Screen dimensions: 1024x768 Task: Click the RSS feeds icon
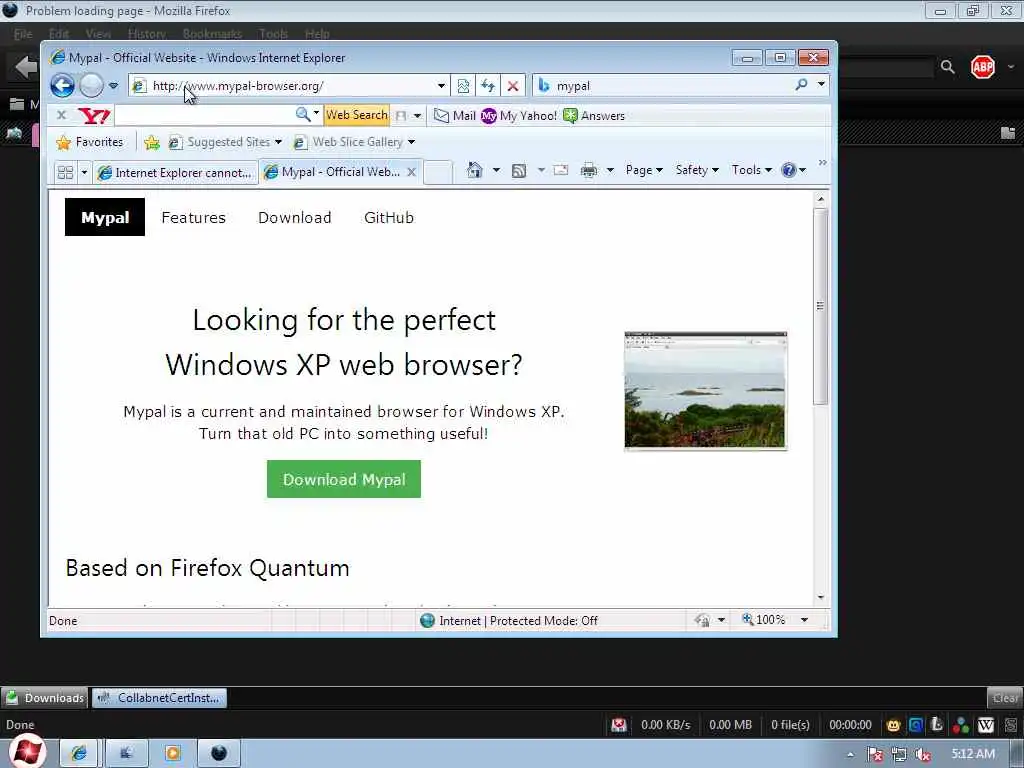tap(519, 171)
